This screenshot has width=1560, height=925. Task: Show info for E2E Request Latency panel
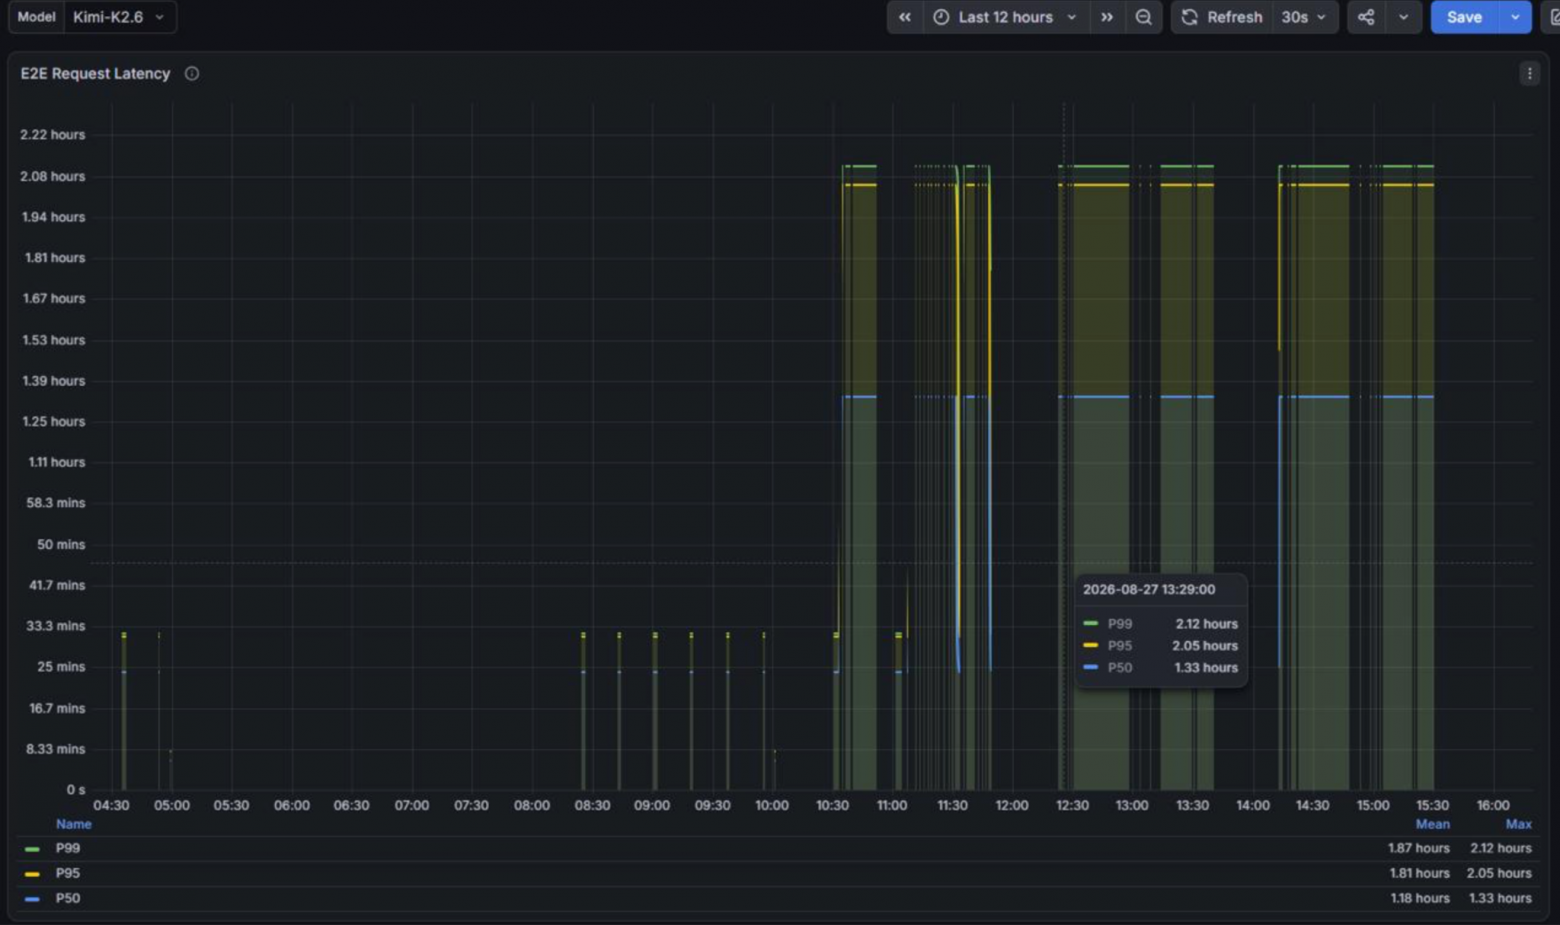click(x=192, y=74)
